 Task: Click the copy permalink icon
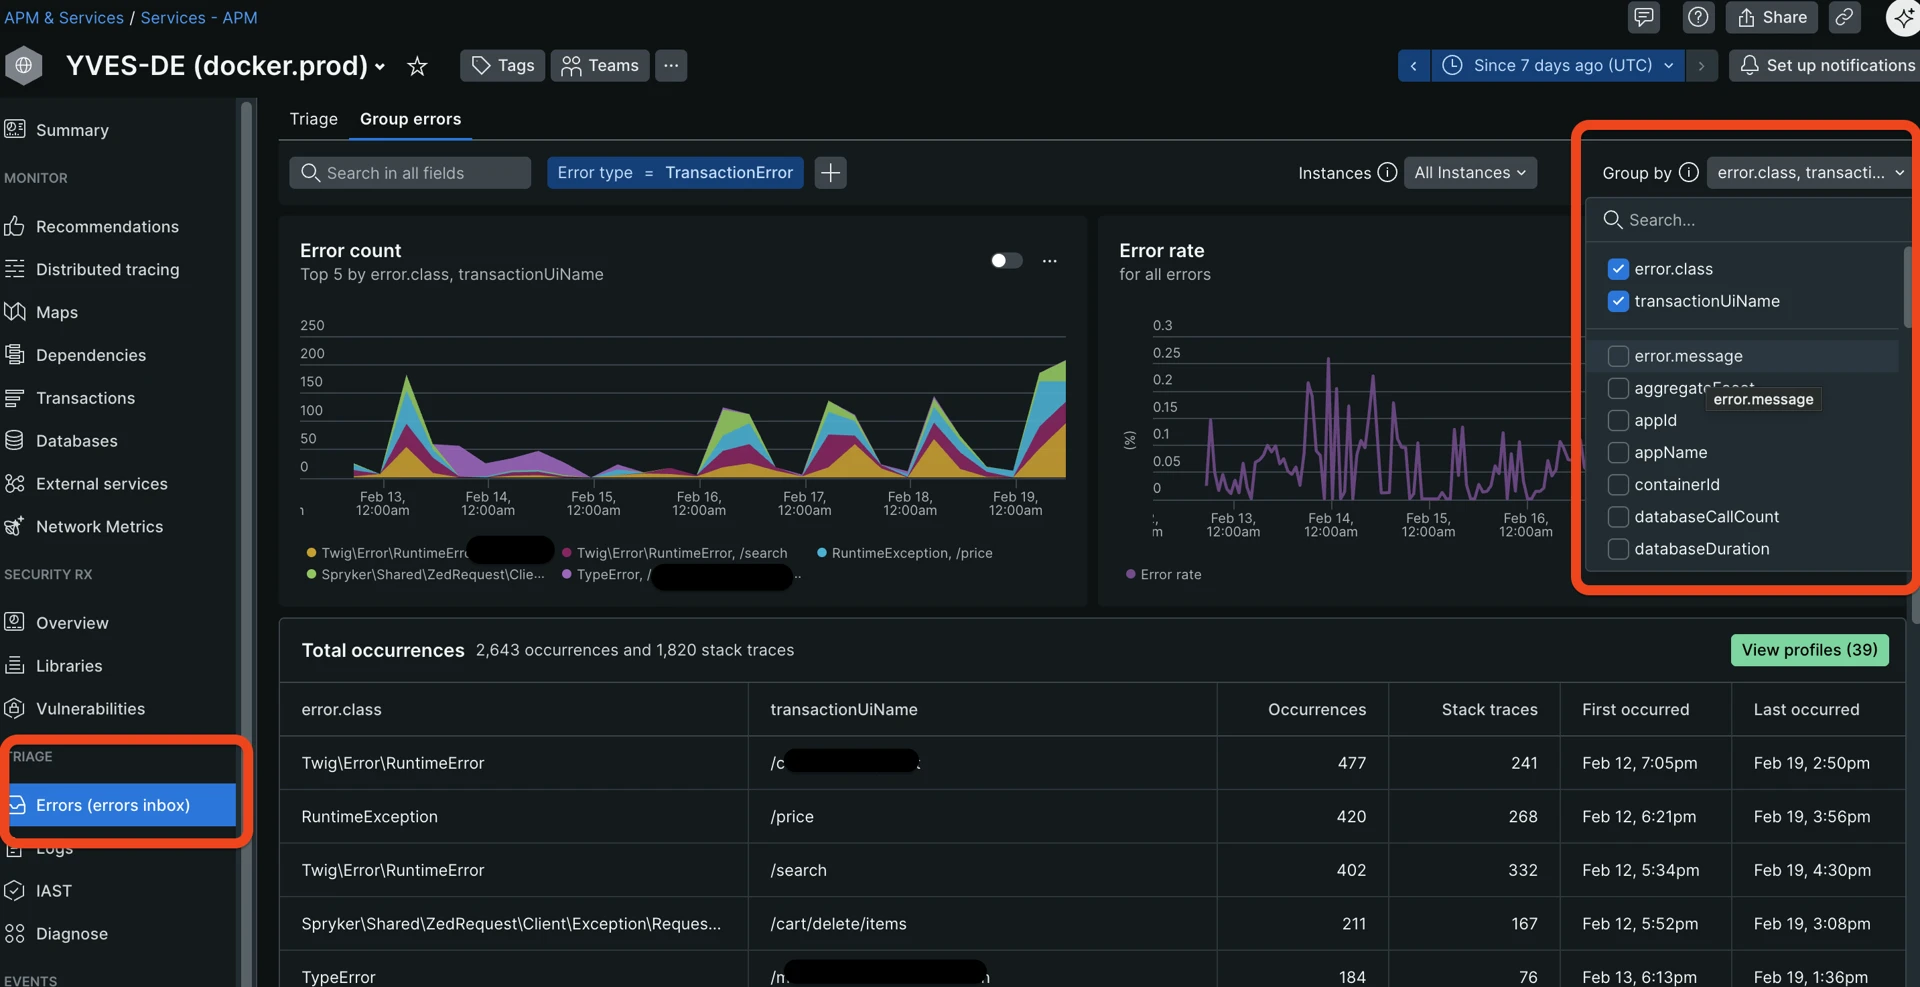(x=1844, y=17)
